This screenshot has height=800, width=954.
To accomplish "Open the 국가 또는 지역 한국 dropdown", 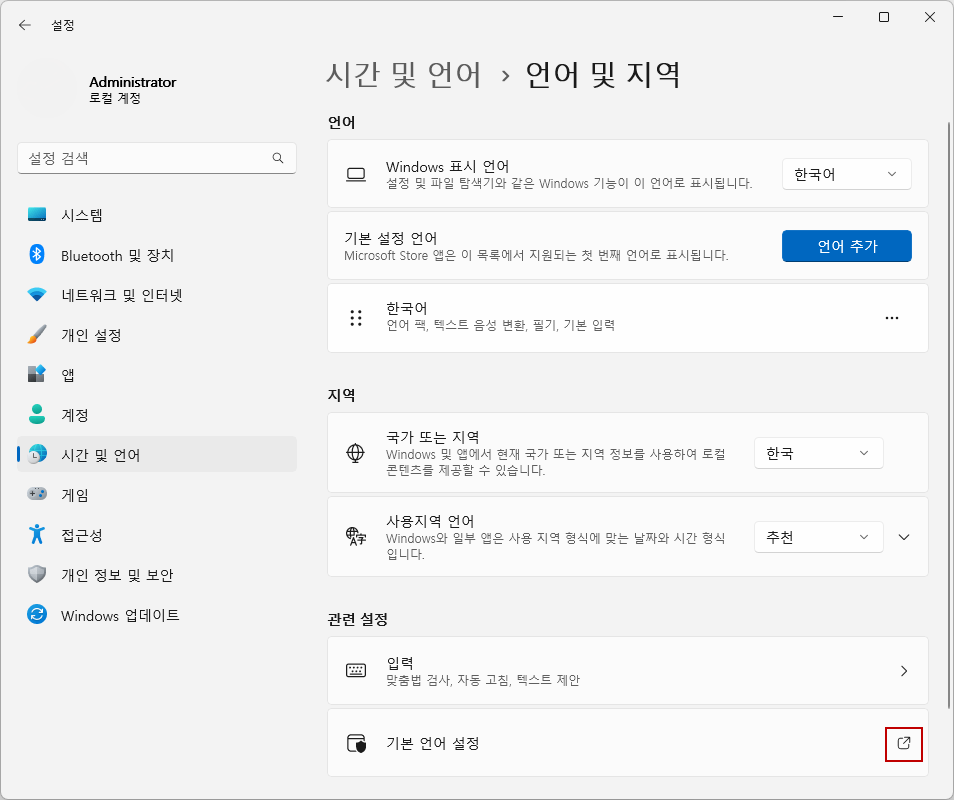I will click(818, 453).
